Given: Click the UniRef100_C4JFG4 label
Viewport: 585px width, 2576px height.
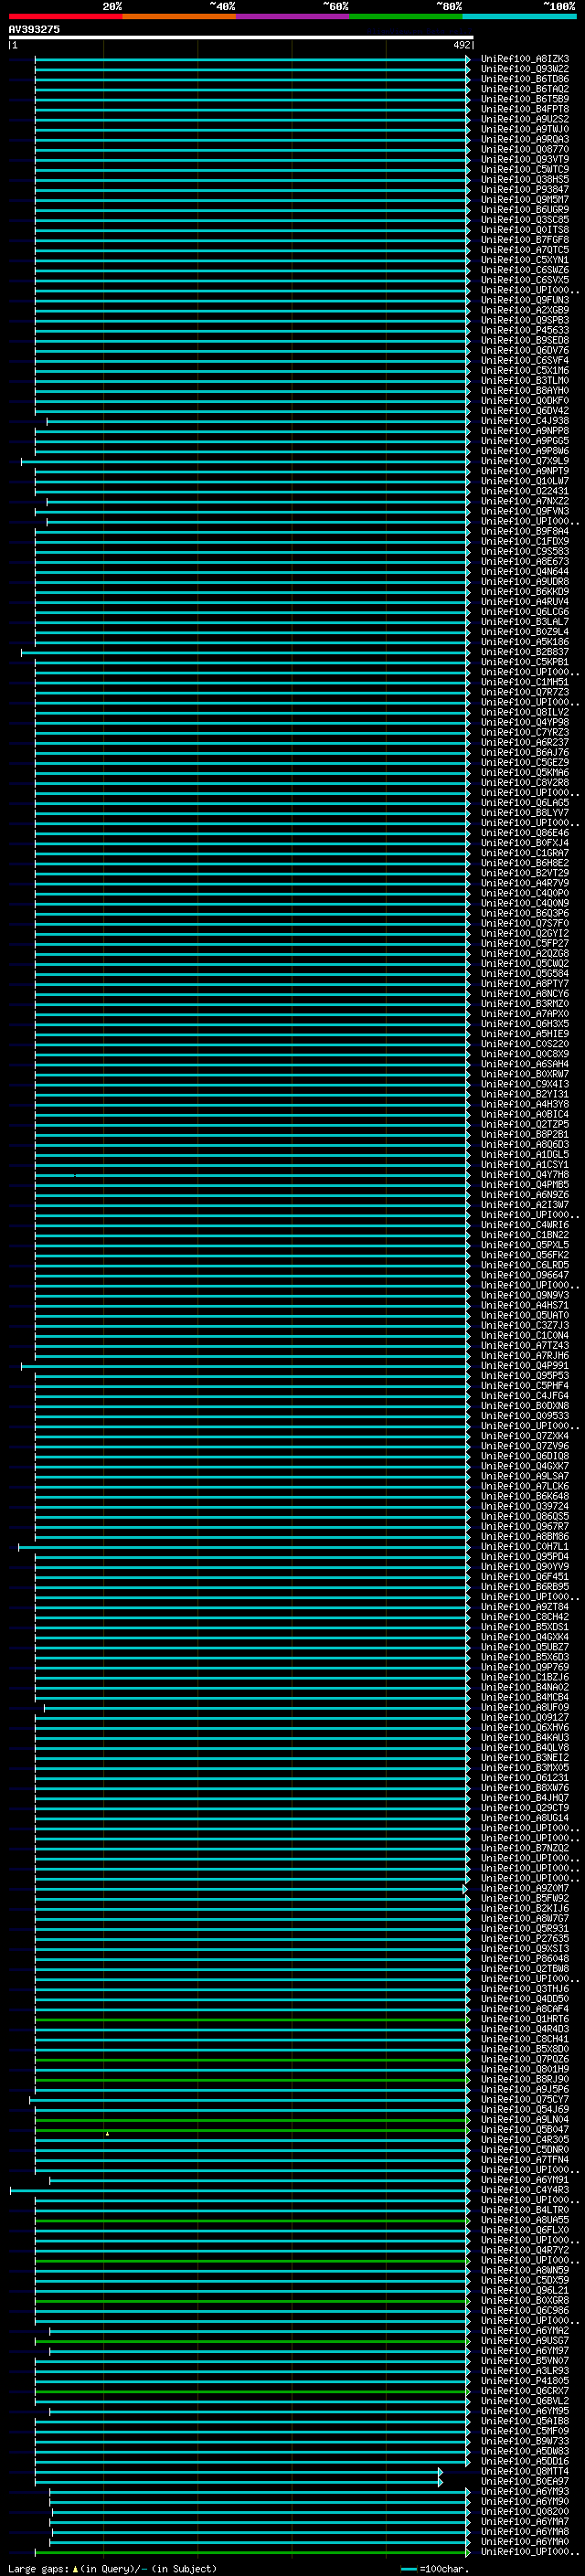Looking at the screenshot, I should [x=524, y=1395].
